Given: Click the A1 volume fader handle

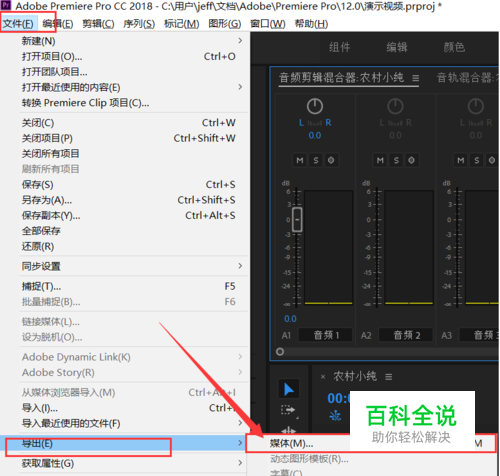Looking at the screenshot, I should (x=297, y=220).
